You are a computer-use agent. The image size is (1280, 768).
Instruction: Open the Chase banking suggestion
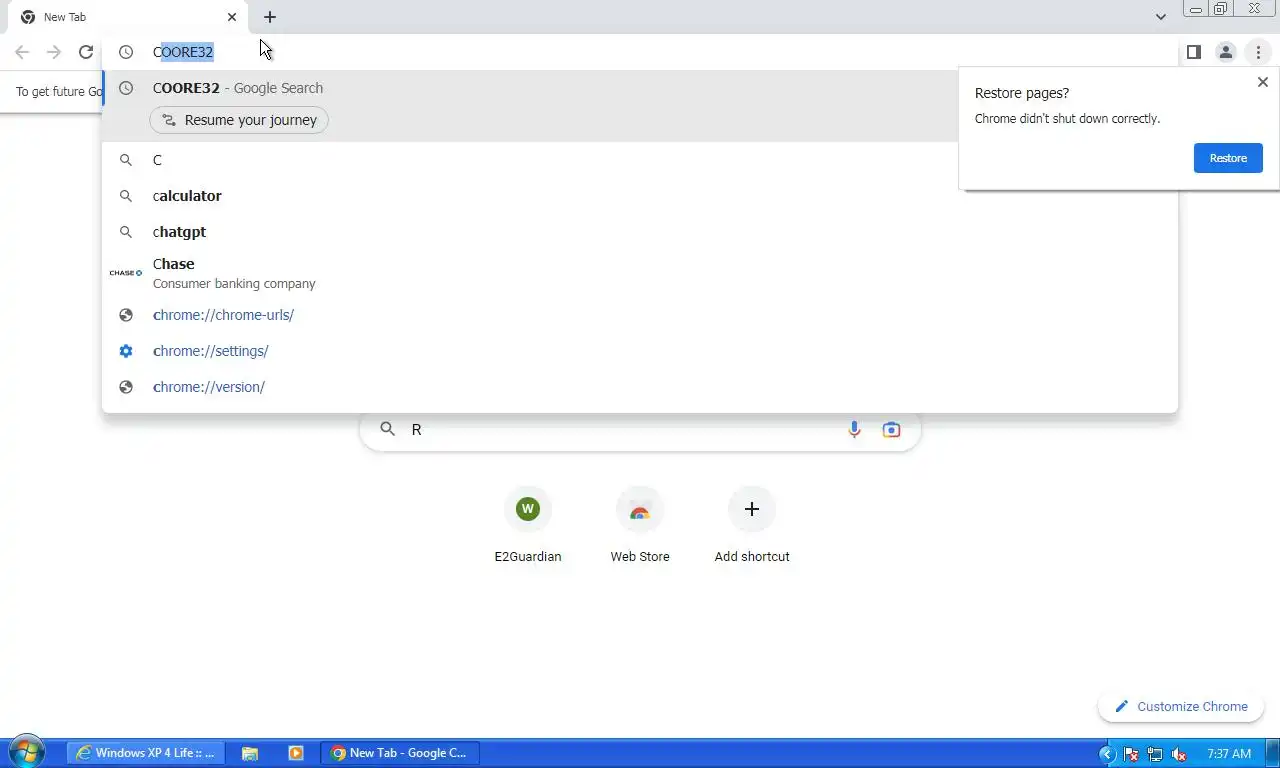[x=640, y=273]
